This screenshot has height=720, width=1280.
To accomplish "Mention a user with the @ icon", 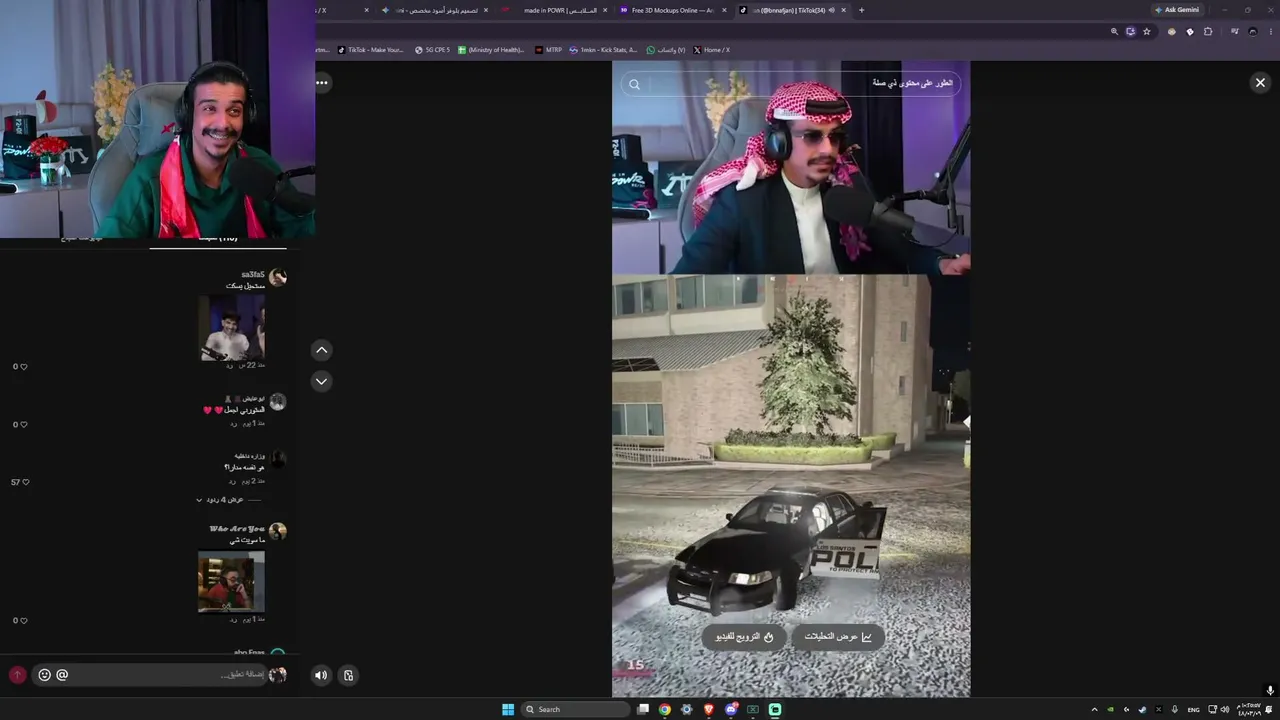I will tap(62, 675).
